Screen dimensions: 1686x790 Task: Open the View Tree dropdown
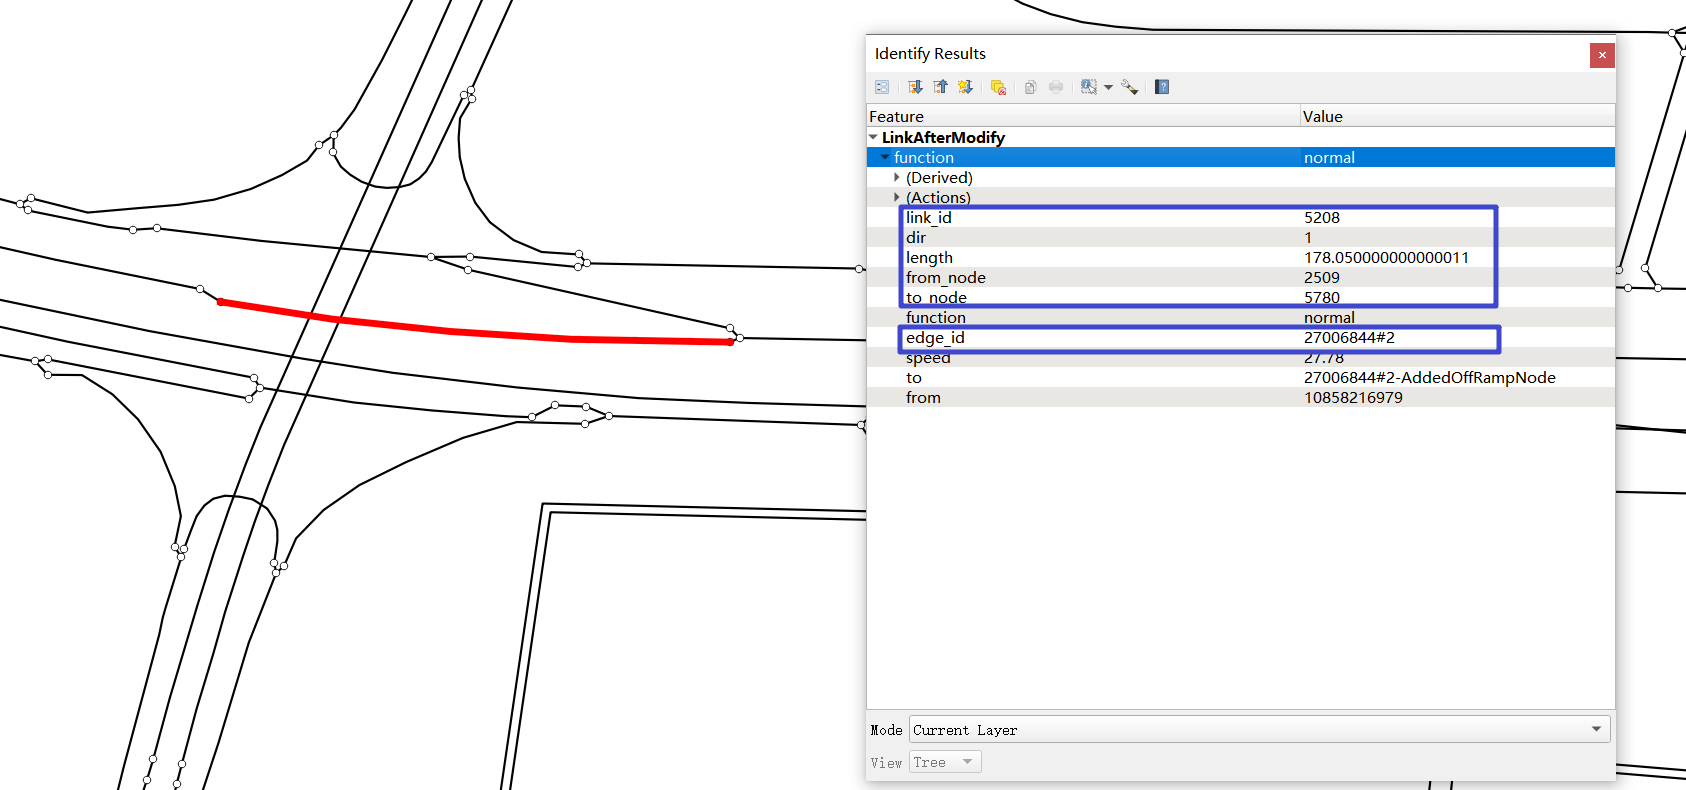tap(945, 762)
